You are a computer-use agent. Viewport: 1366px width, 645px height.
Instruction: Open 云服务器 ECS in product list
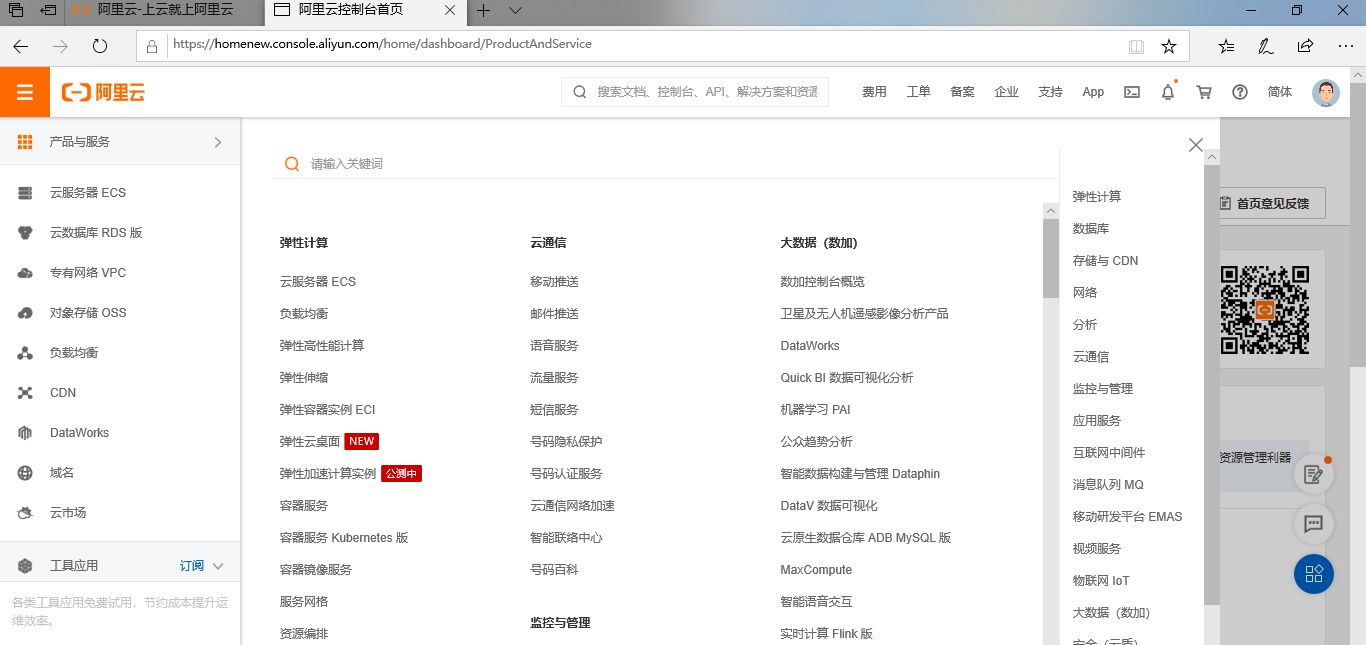(x=318, y=282)
